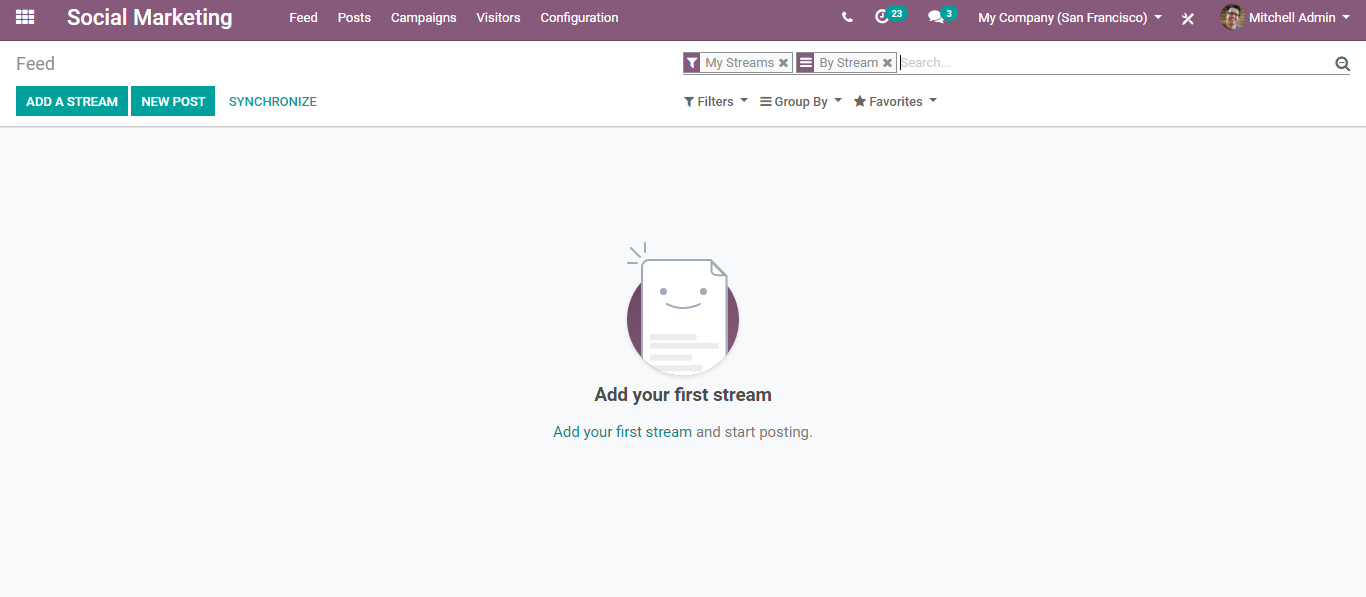
Task: Click the Feed breadcrumb title
Action: [35, 64]
